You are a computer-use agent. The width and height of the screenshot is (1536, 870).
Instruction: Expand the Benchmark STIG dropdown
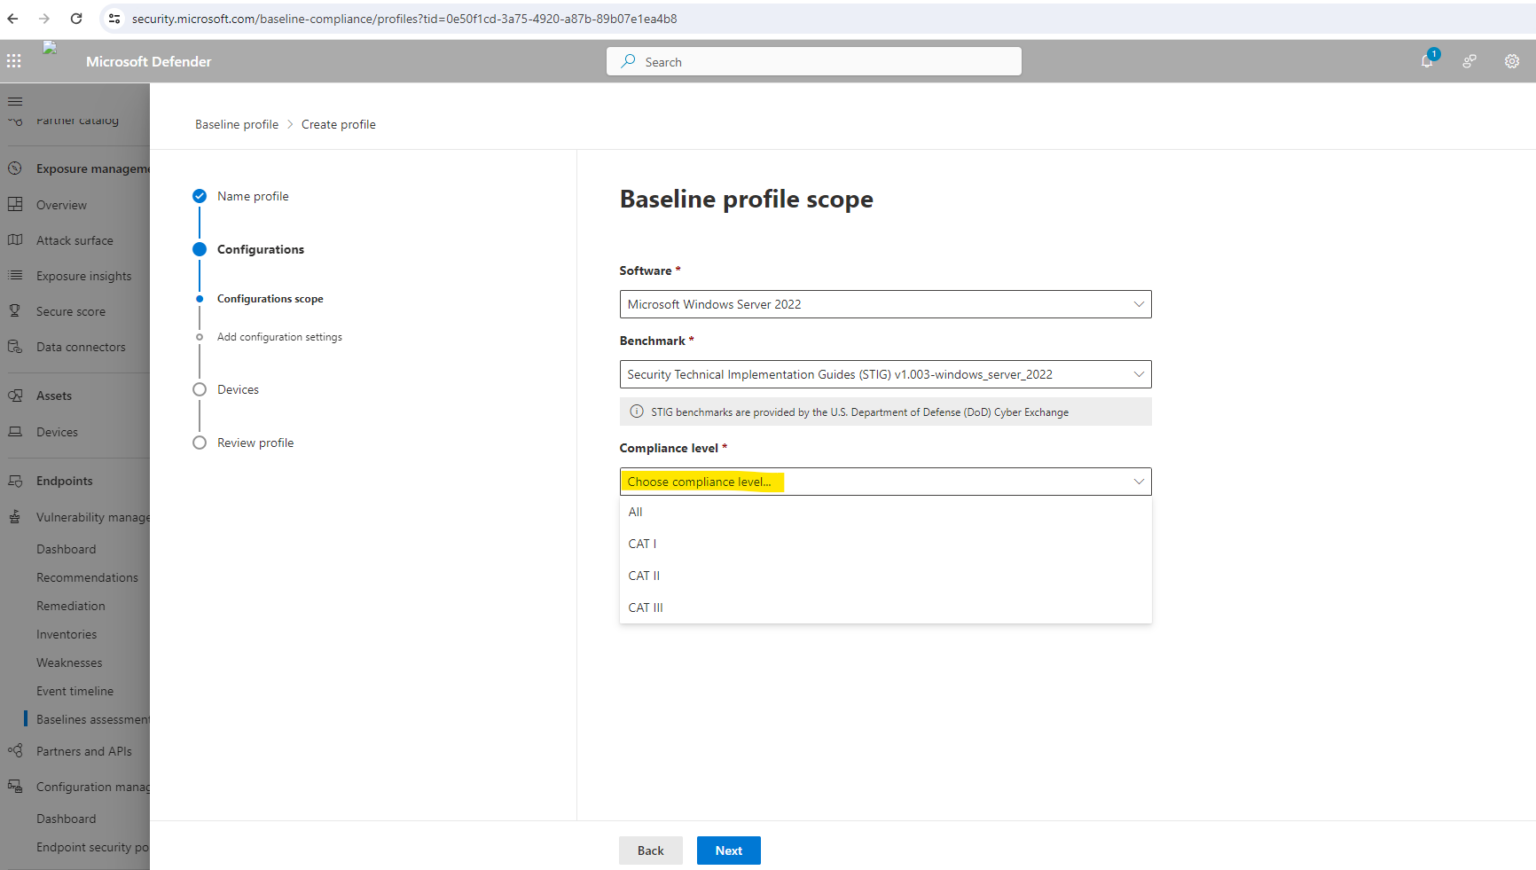click(x=885, y=374)
